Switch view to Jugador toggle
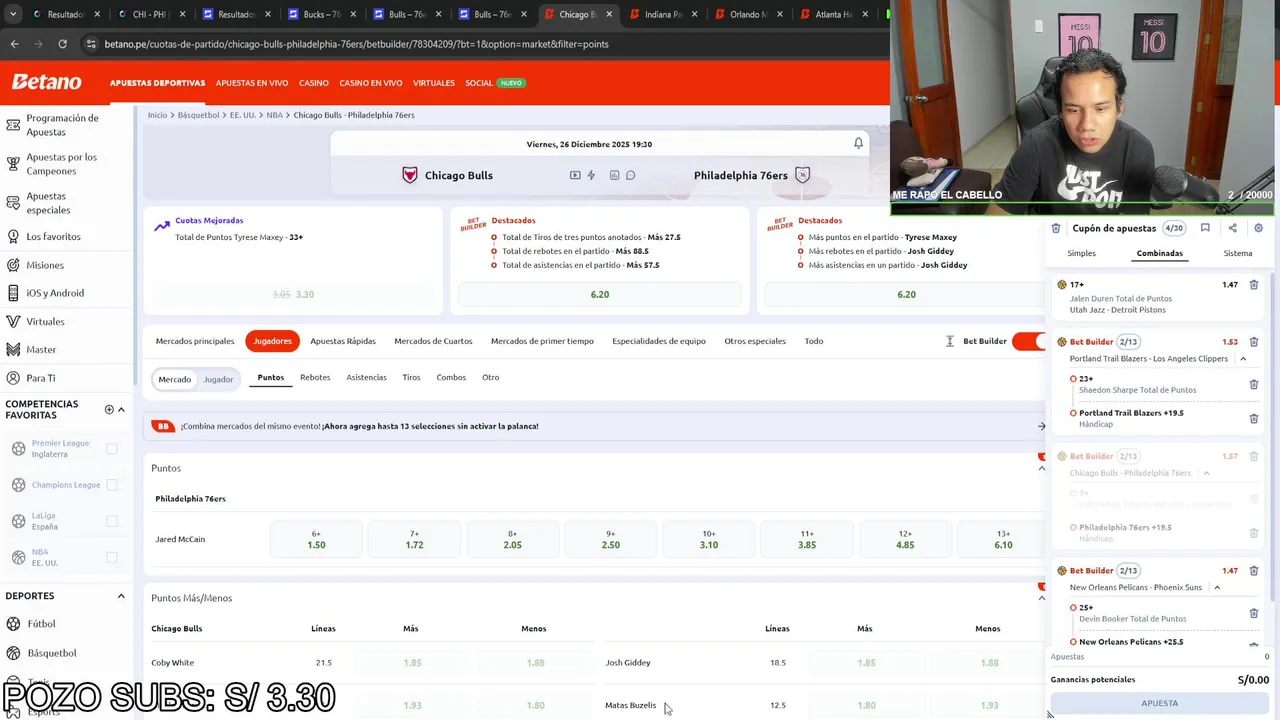Viewport: 1280px width, 720px height. (x=218, y=379)
